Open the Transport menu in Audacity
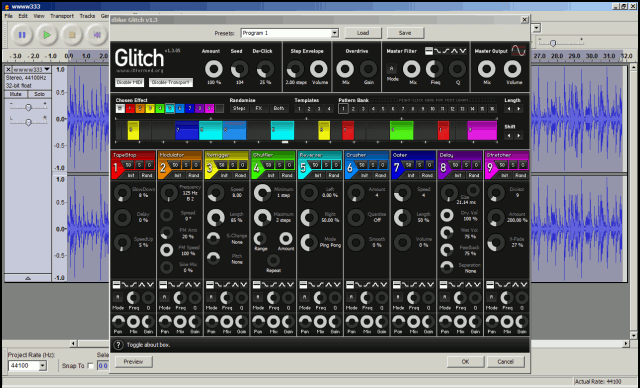The height and width of the screenshot is (388, 640). 62,16
